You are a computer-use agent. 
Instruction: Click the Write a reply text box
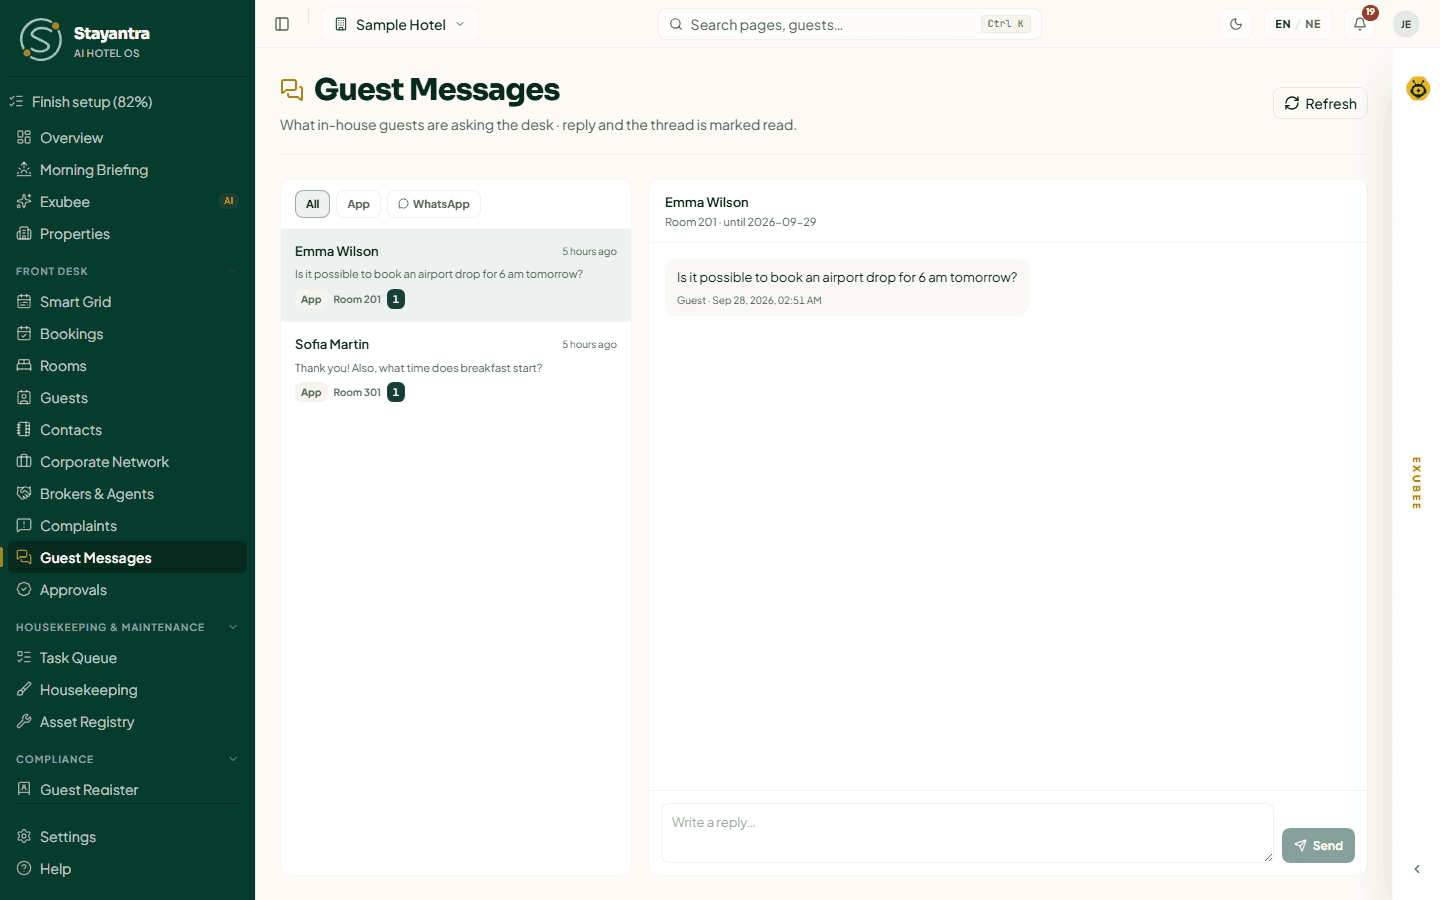[967, 832]
